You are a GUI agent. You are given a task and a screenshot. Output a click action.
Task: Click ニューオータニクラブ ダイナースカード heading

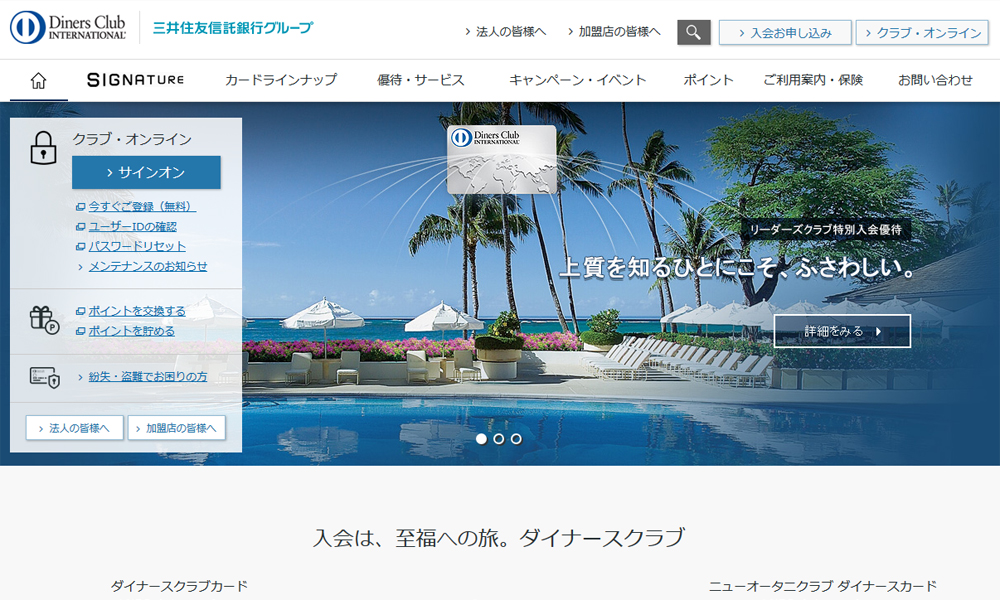(x=823, y=586)
